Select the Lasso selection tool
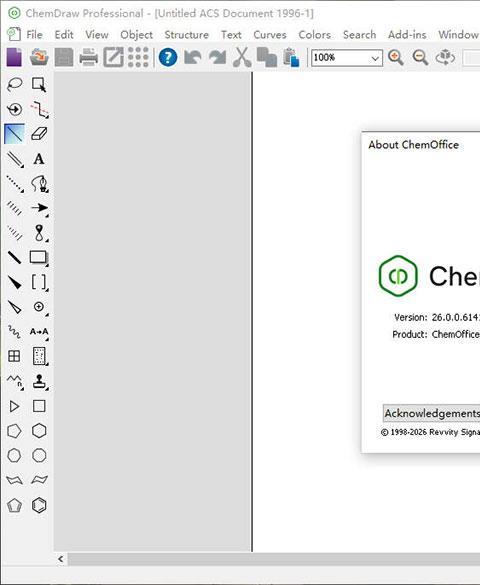The image size is (480, 585). click(x=15, y=85)
